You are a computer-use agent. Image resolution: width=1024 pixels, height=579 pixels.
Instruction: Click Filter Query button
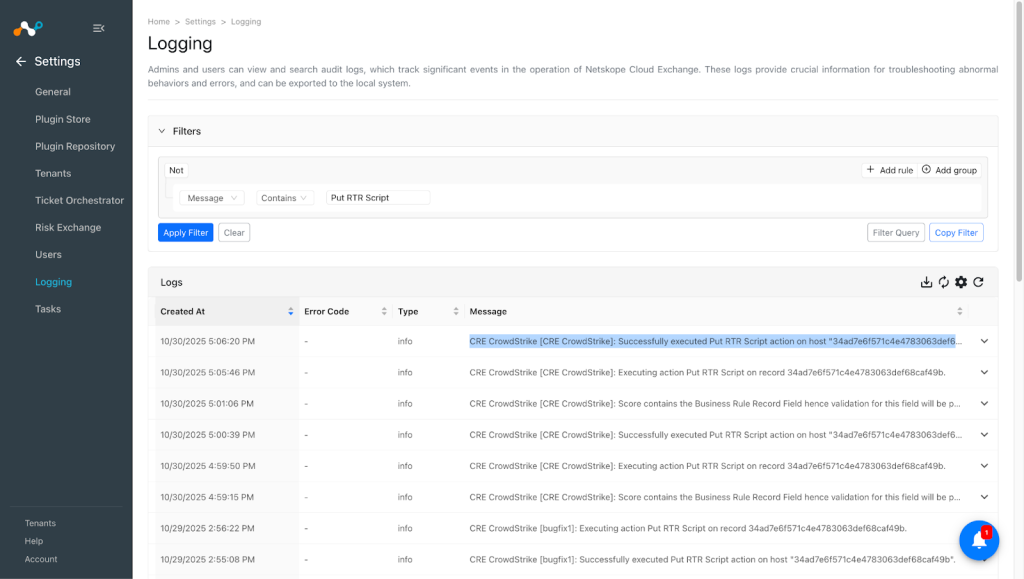pos(895,232)
